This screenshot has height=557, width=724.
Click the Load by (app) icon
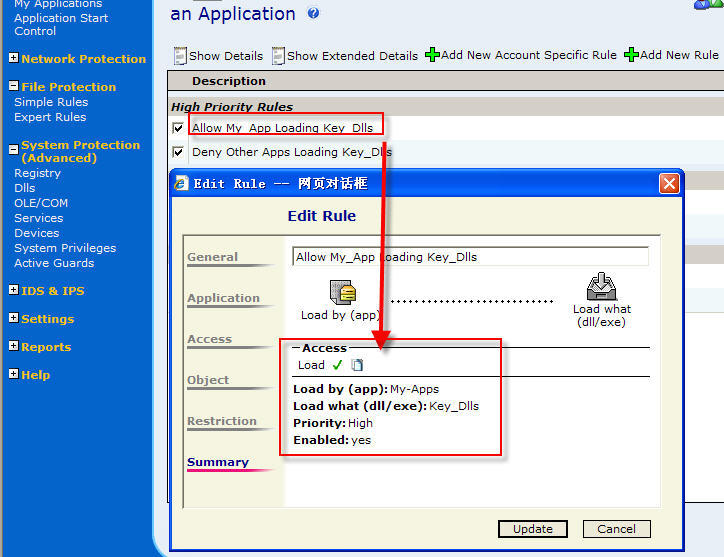click(x=343, y=292)
